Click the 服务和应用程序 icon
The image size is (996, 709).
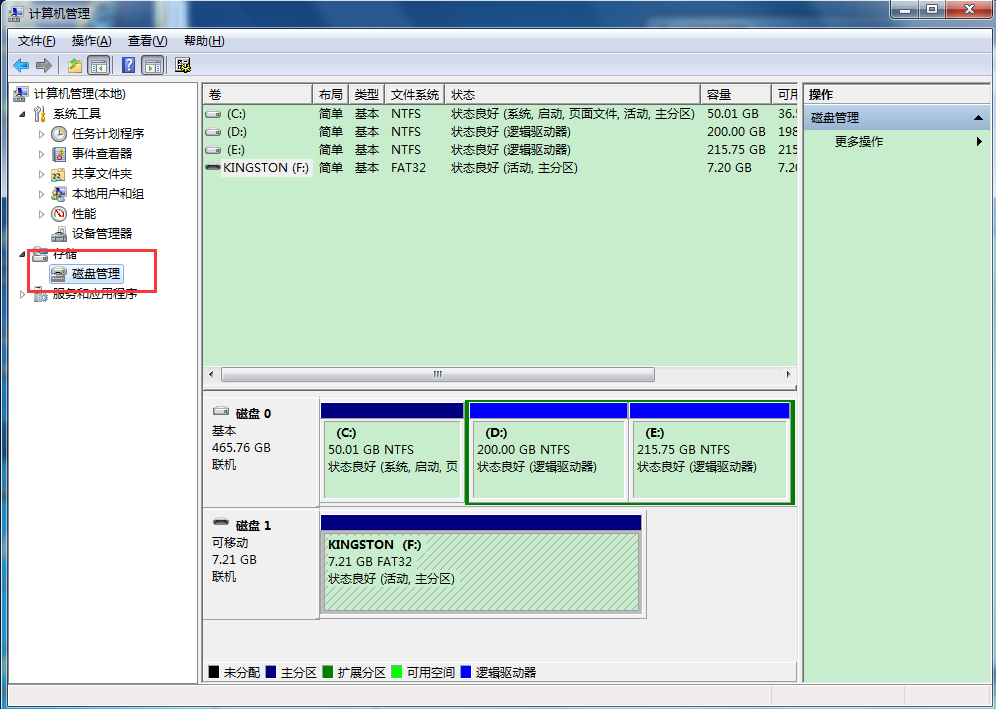click(40, 294)
